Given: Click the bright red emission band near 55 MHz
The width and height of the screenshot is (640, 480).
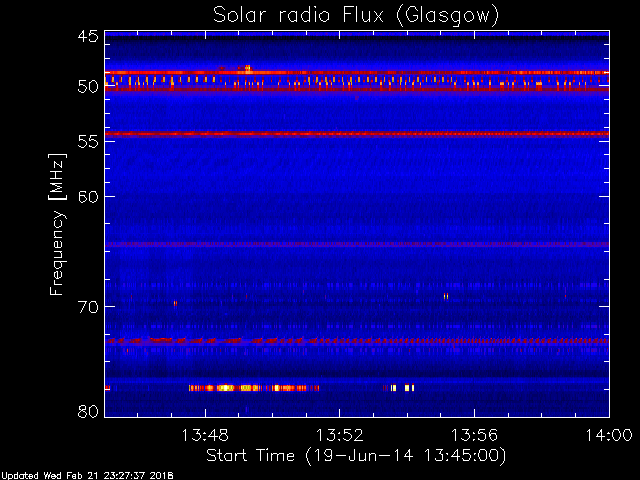Looking at the screenshot, I should pyautogui.click(x=357, y=133).
